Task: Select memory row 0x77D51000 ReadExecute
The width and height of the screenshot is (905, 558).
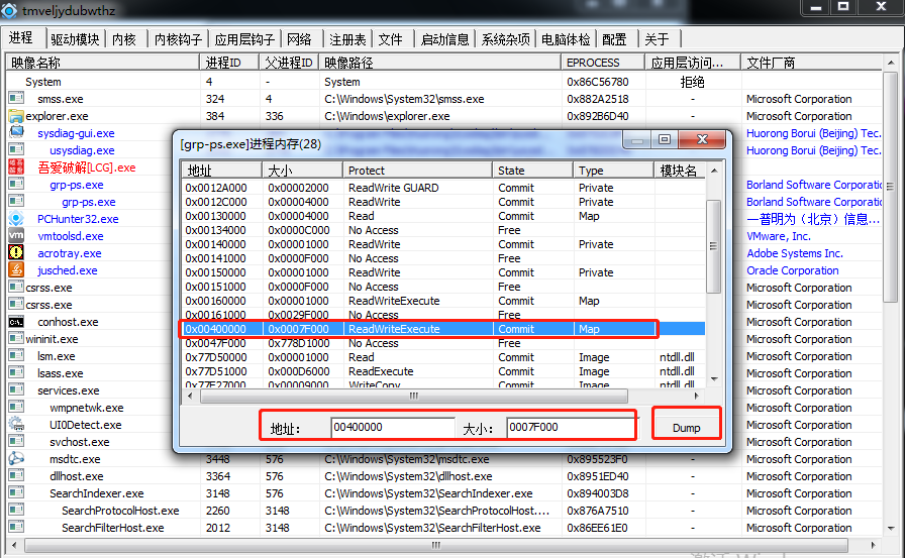Action: click(443, 371)
